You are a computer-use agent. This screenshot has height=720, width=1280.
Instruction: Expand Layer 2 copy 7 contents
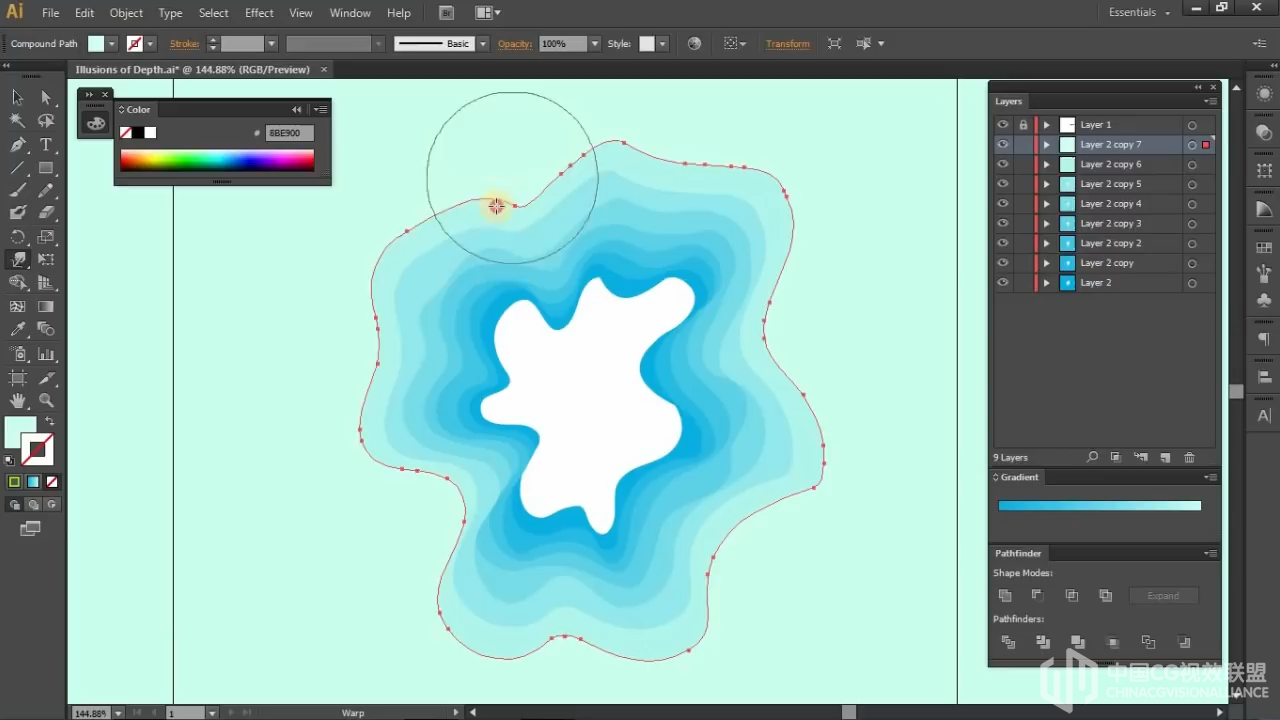[1047, 144]
